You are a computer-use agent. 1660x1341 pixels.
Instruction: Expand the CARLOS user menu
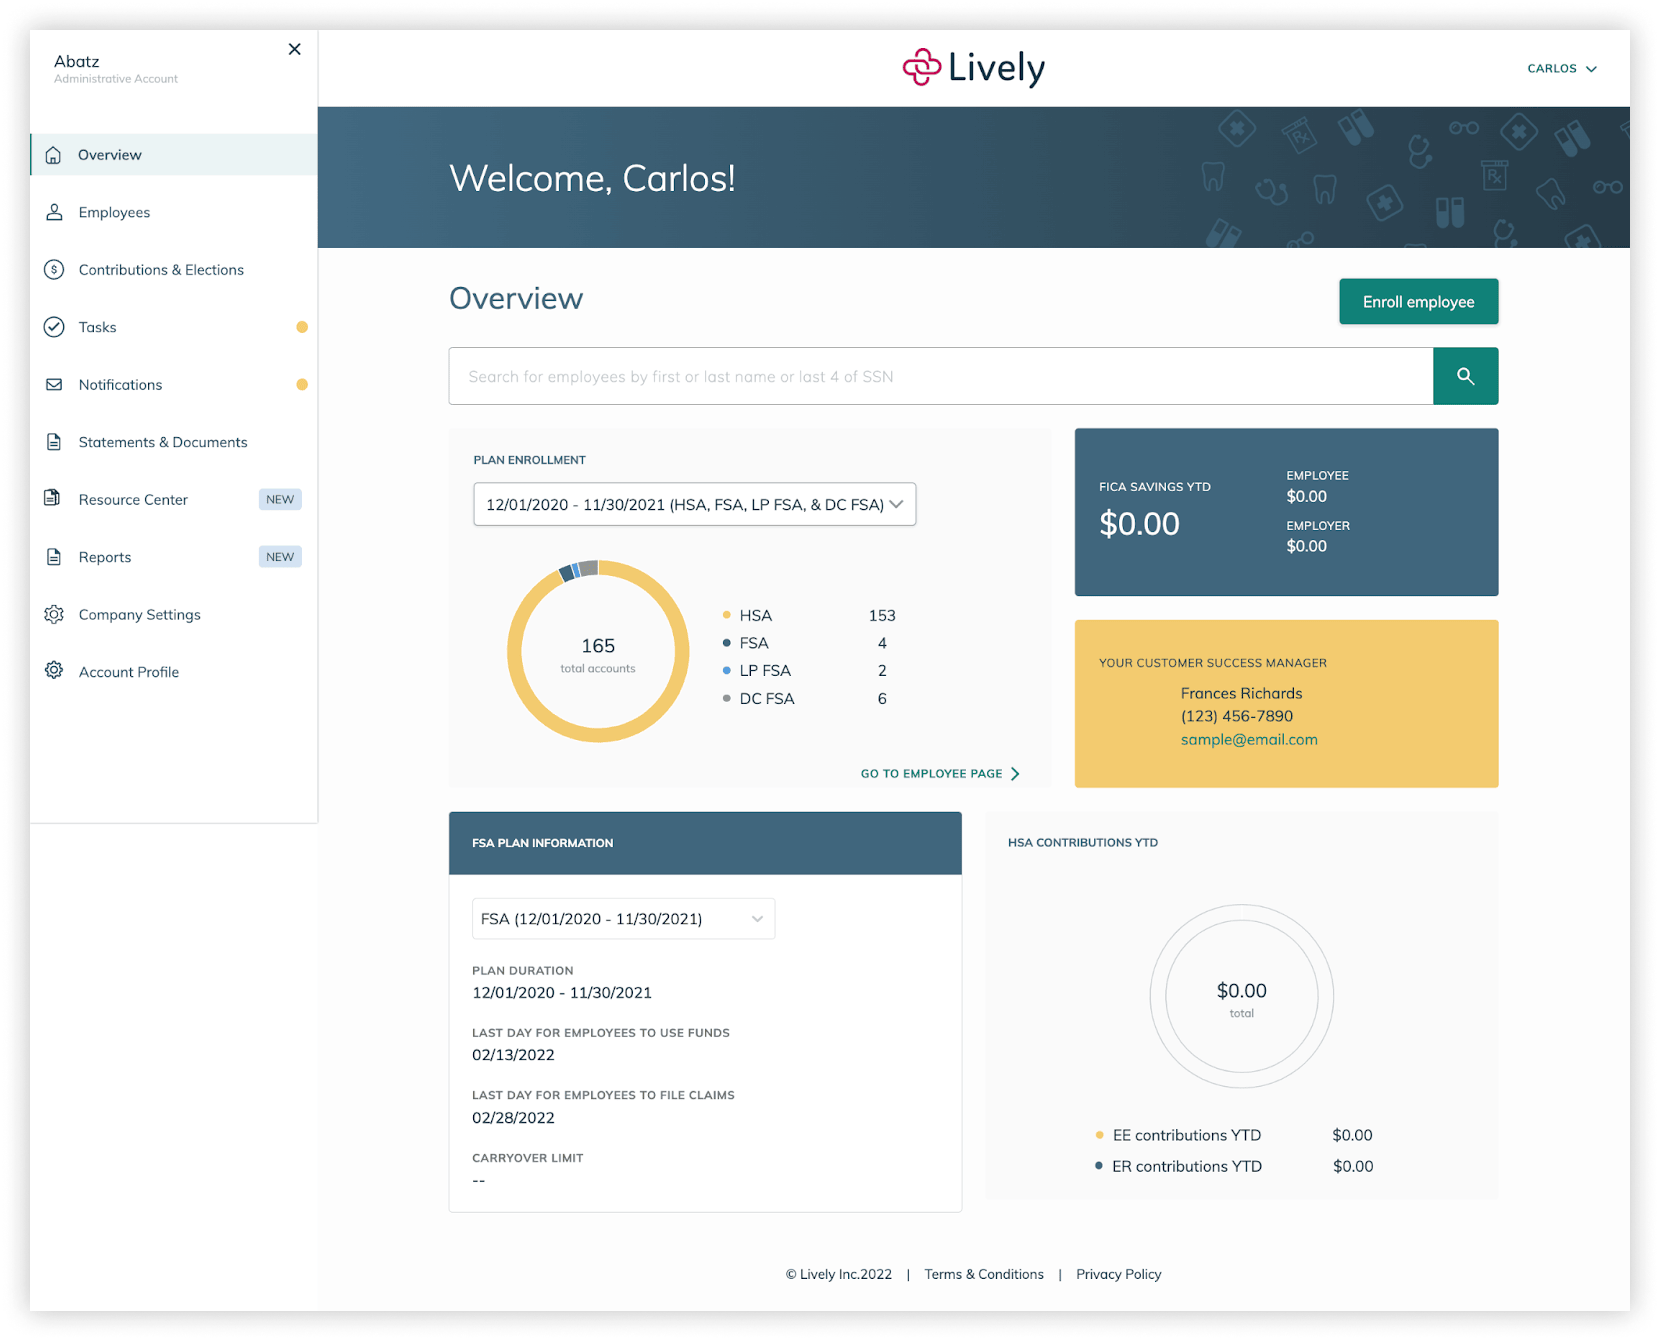tap(1561, 69)
